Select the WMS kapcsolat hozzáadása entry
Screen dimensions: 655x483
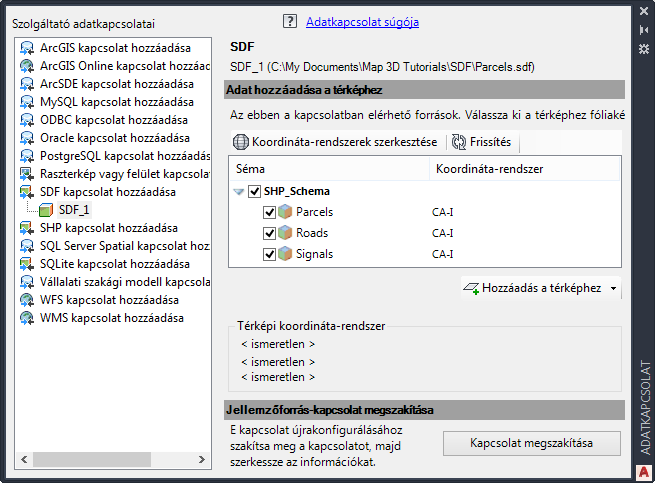(x=111, y=318)
